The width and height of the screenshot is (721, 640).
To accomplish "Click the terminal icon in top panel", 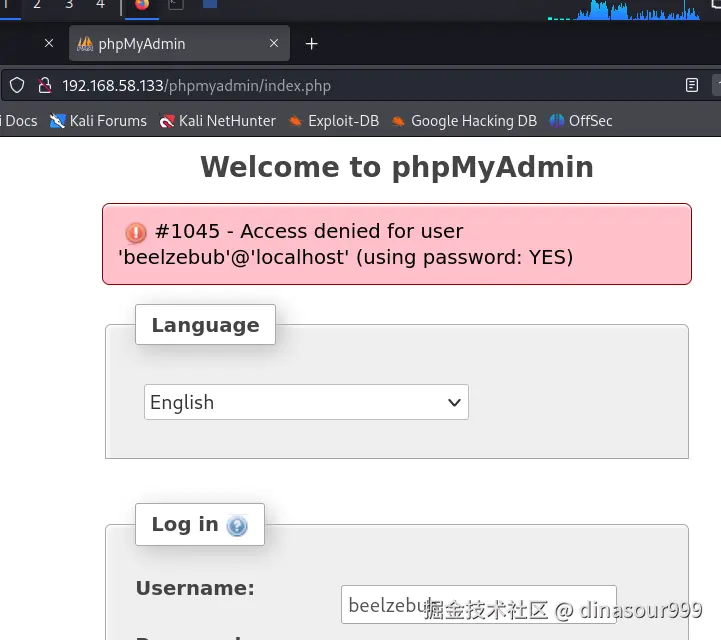I will pos(176,5).
